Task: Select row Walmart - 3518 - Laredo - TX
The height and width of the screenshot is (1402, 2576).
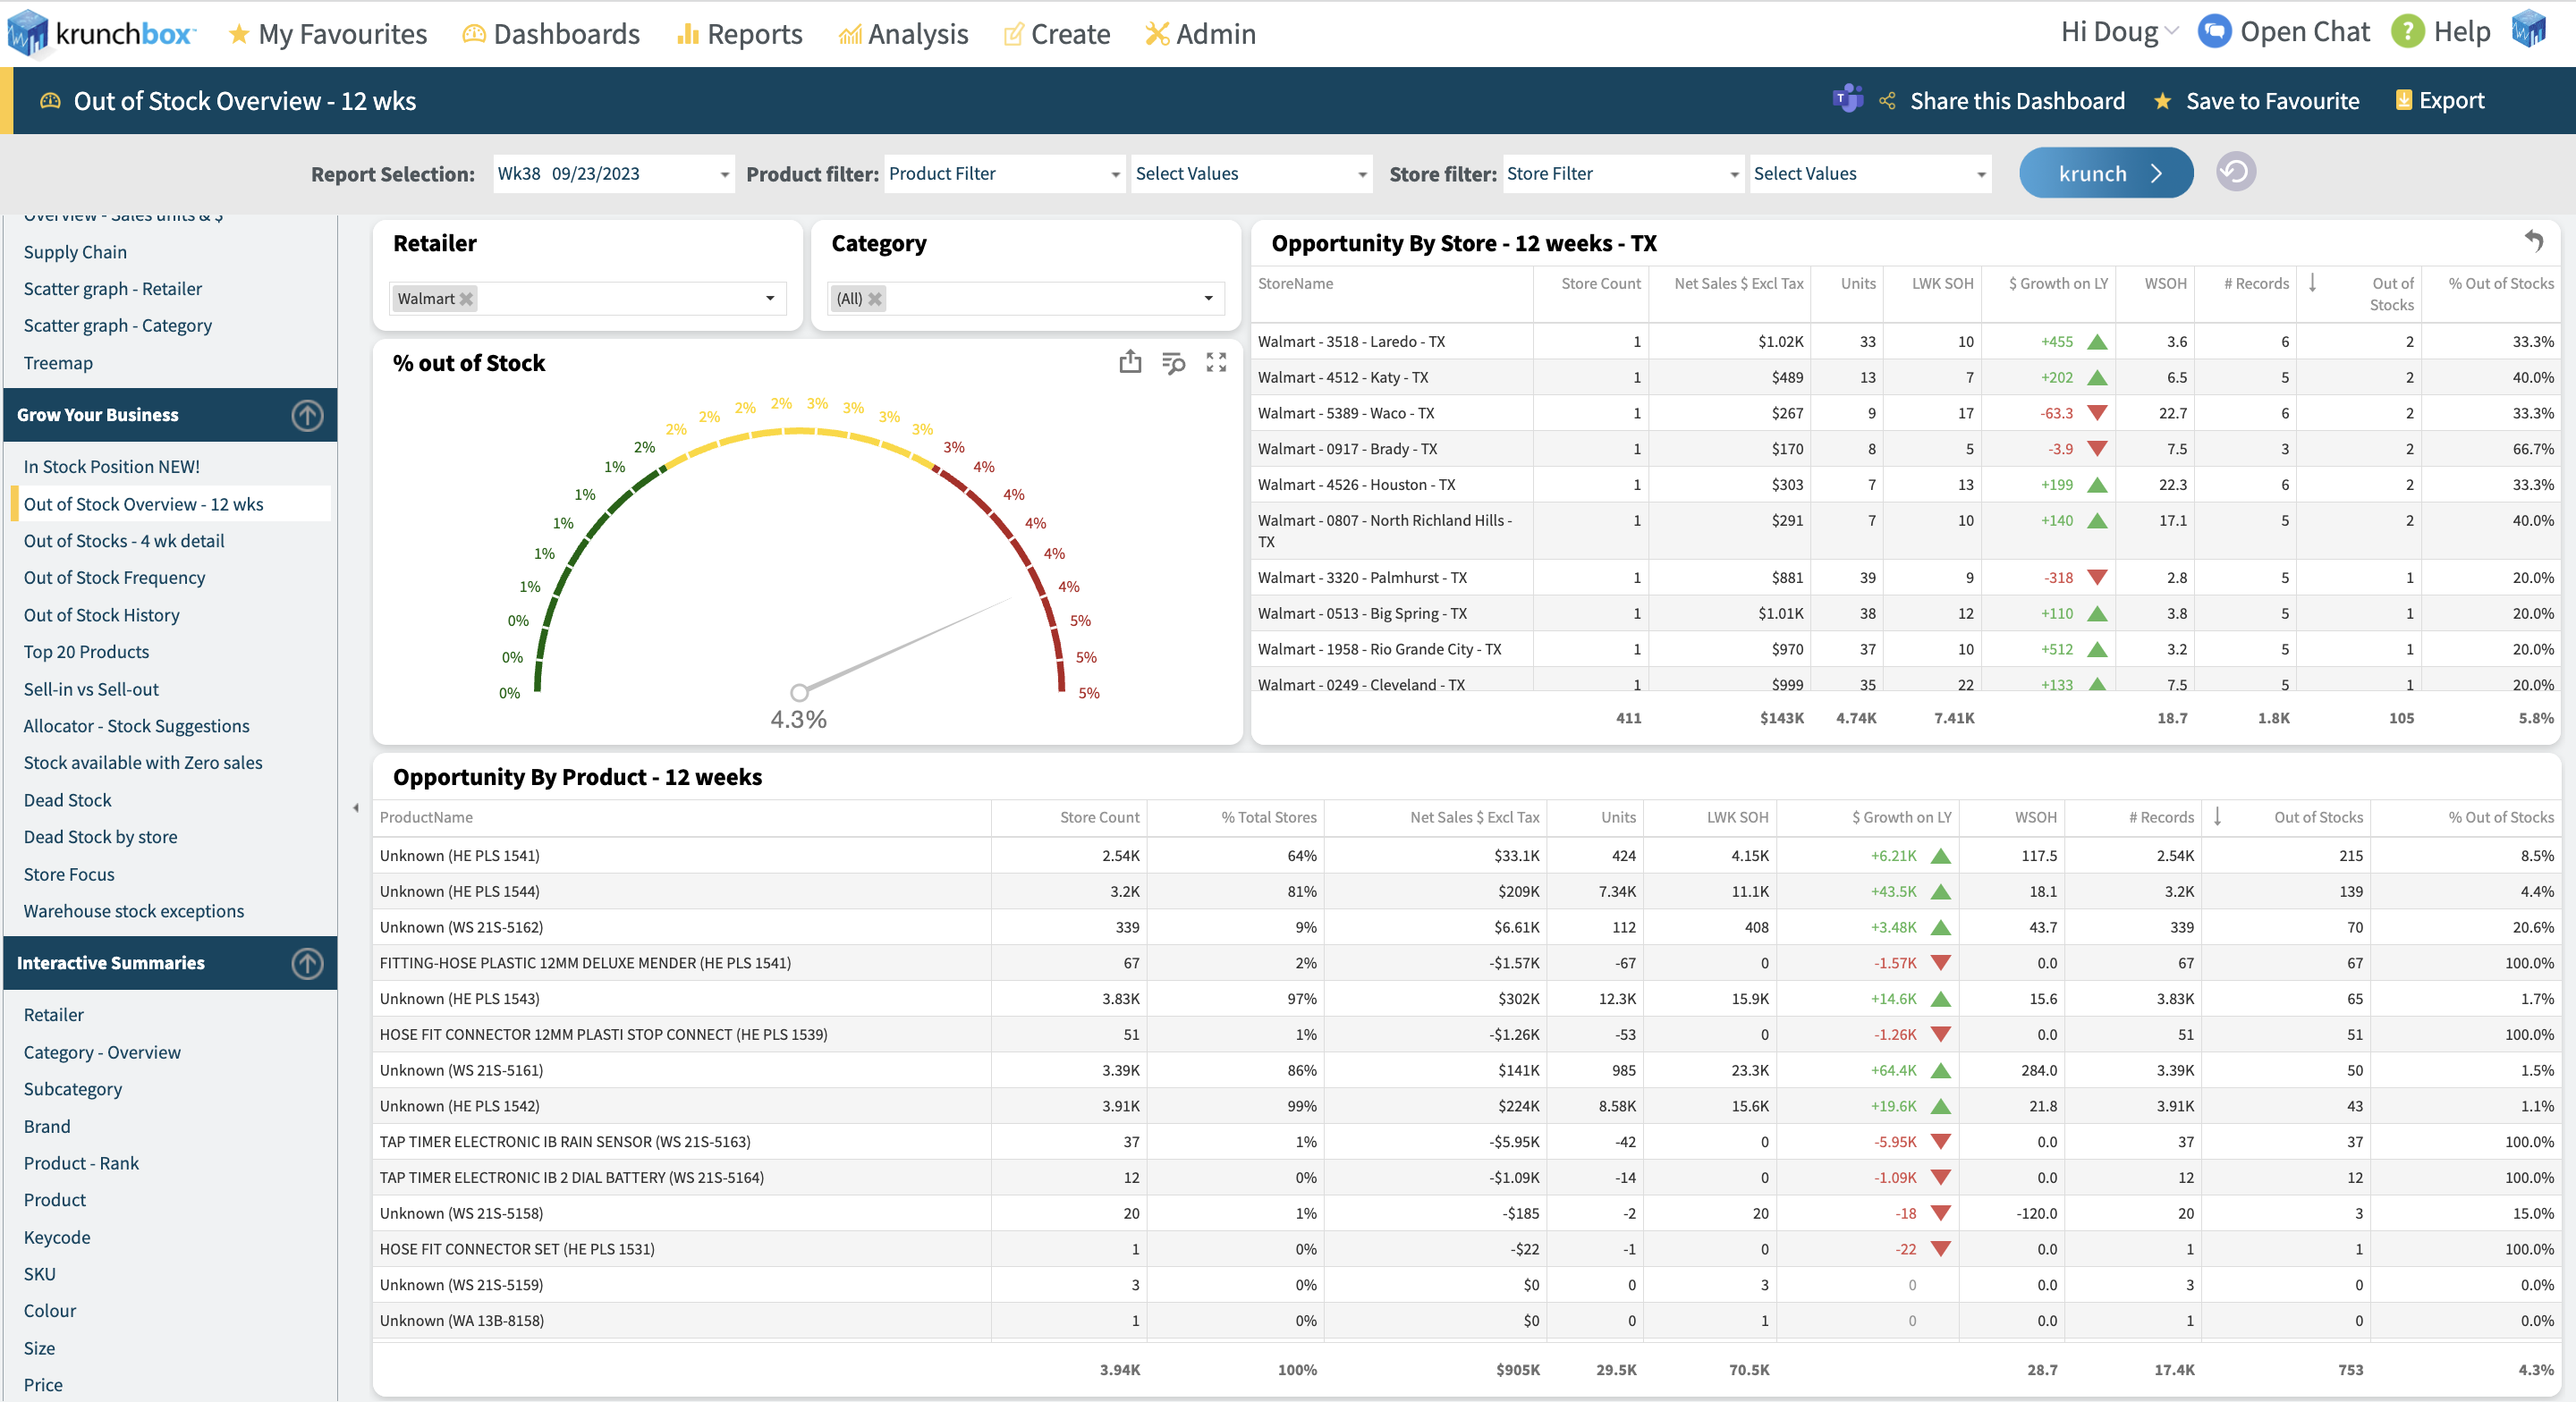Action: click(1905, 342)
